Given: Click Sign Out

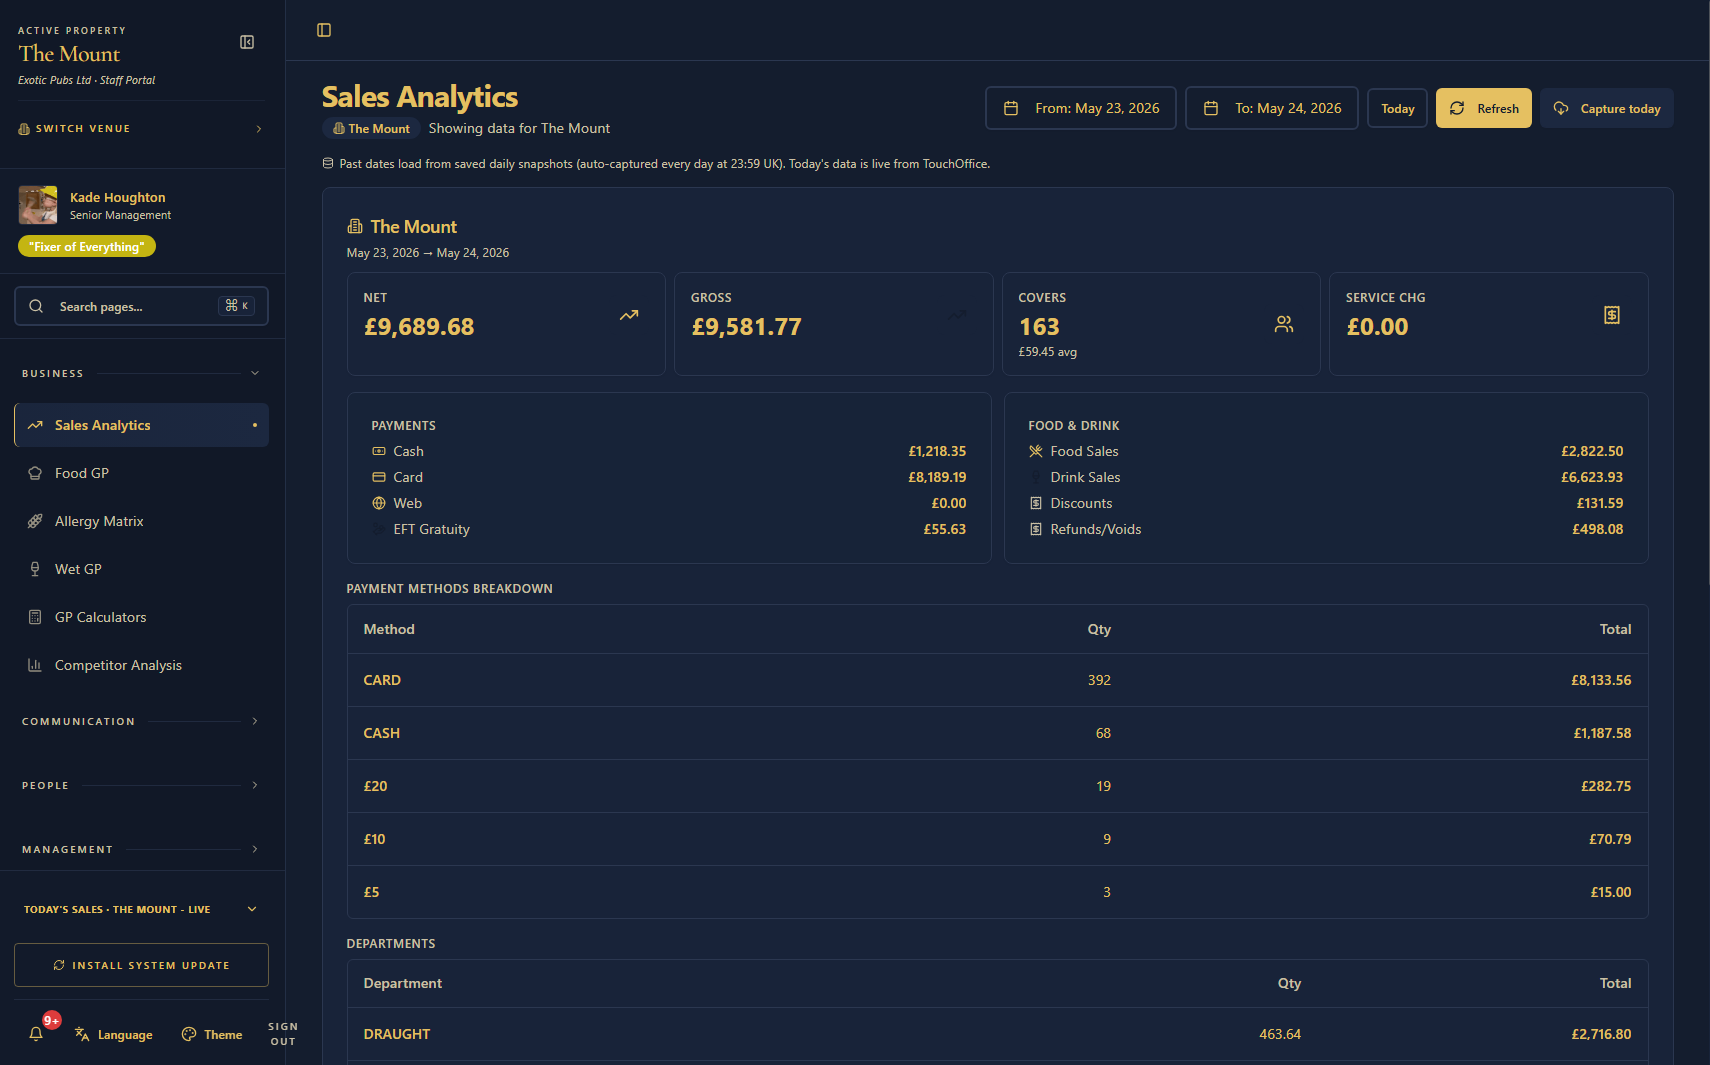Looking at the screenshot, I should pos(283,1034).
